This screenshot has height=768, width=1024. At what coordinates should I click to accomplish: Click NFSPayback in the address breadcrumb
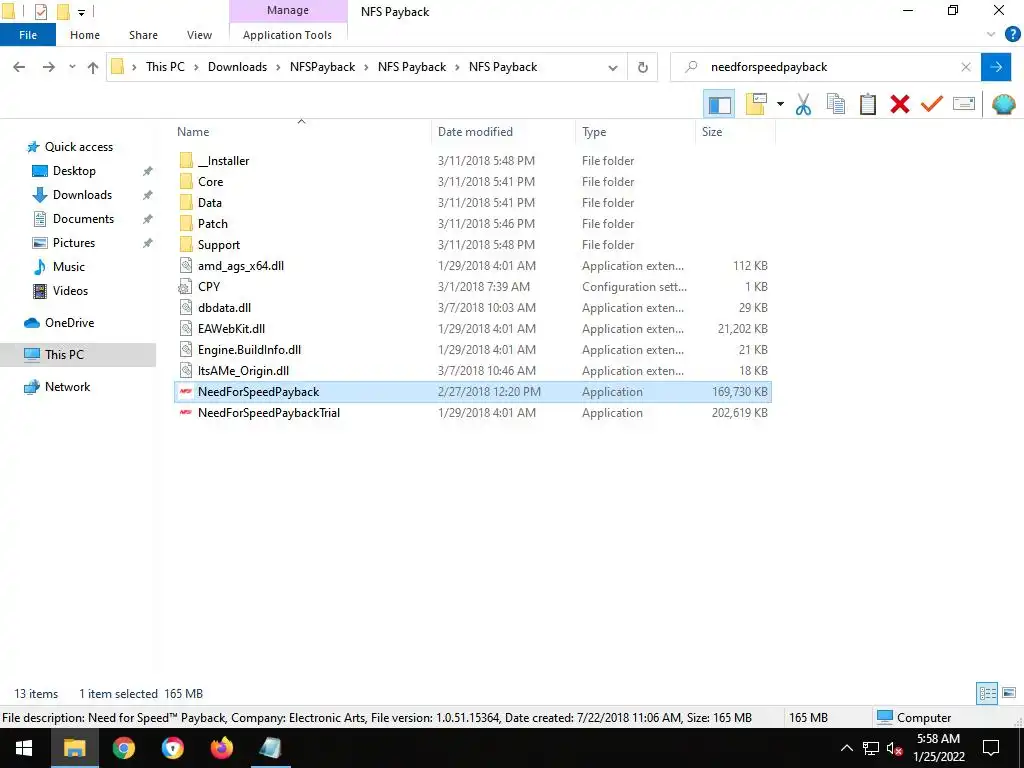(x=323, y=67)
